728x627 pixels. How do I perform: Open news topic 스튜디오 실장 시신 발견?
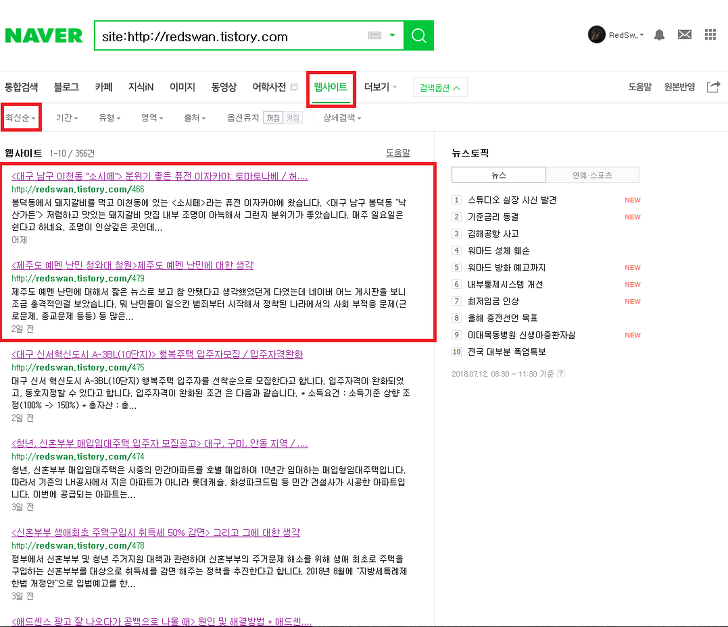click(x=512, y=200)
